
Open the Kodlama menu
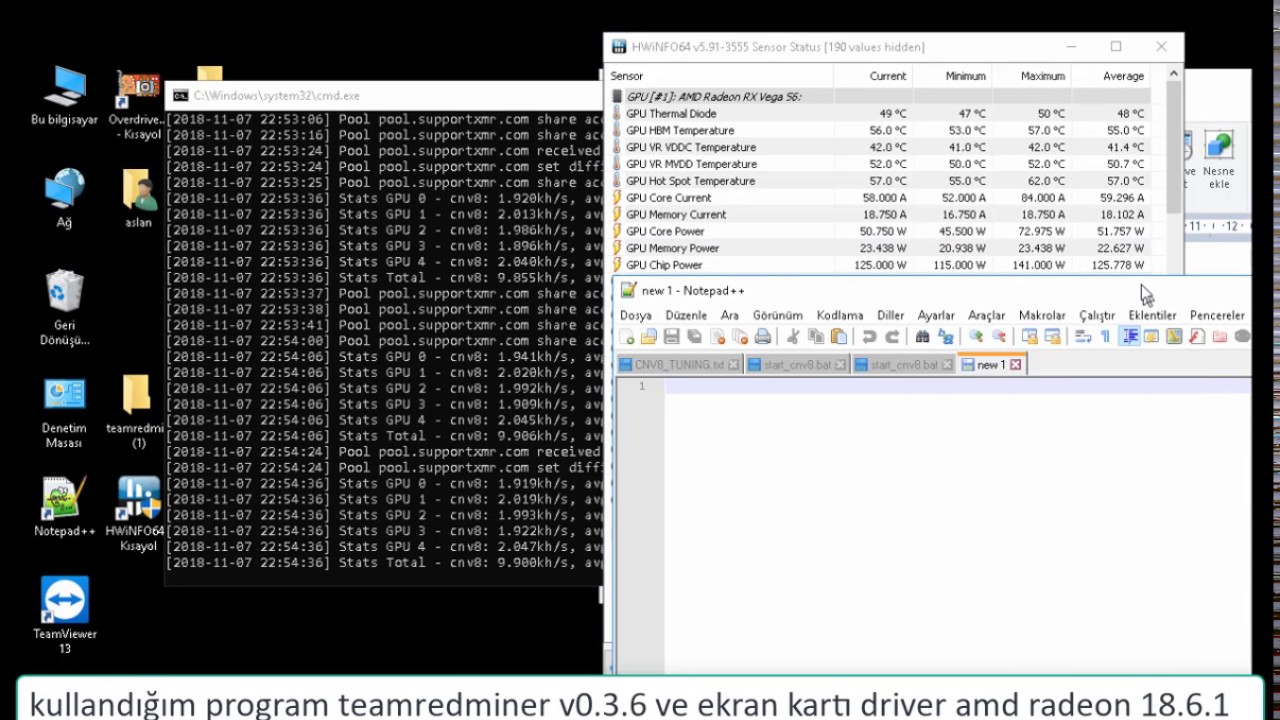(x=840, y=315)
